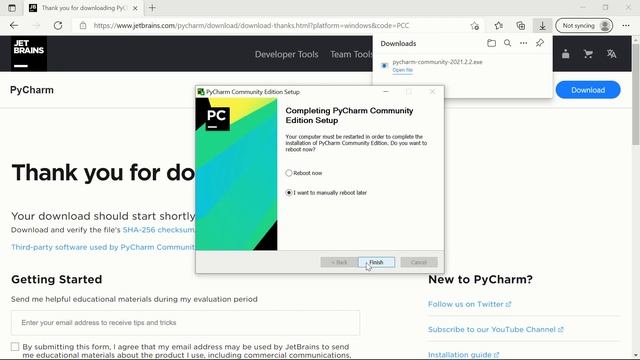Click the PyCharm setup title bar icon

coord(201,92)
